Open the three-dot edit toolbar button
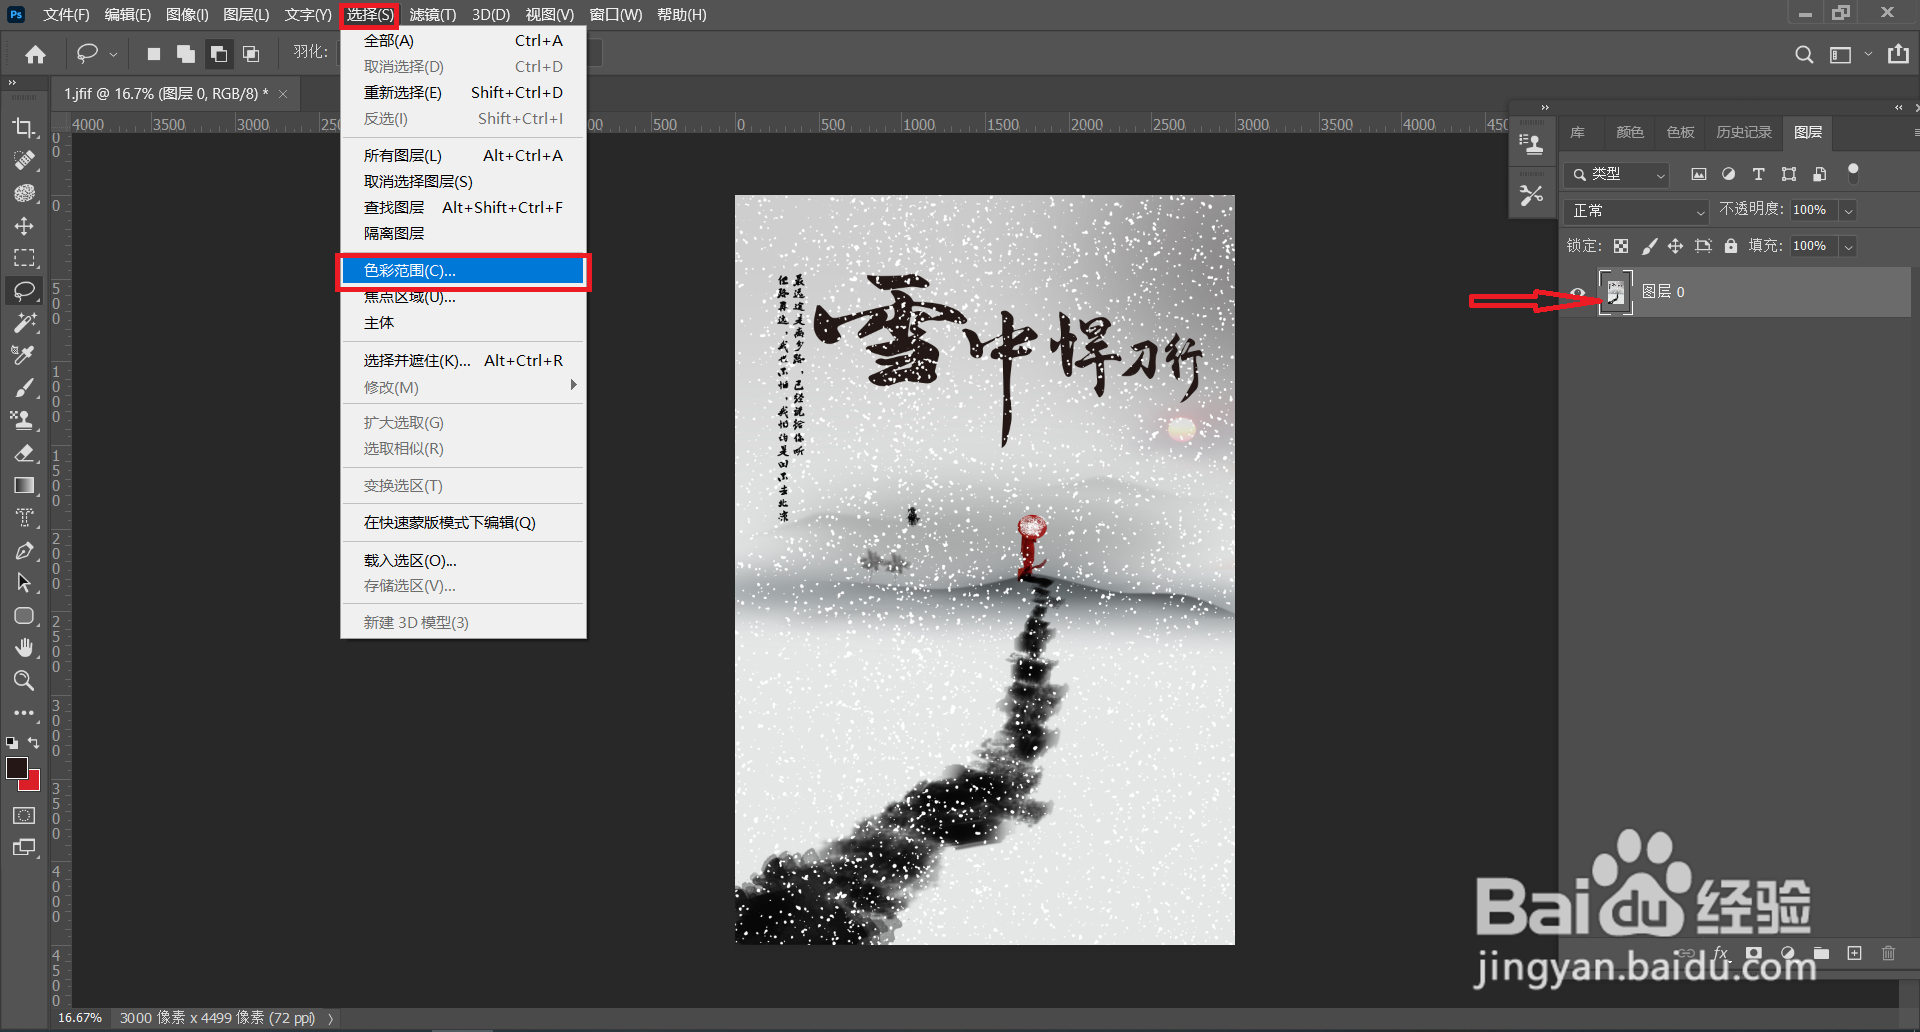1920x1032 pixels. (x=24, y=713)
